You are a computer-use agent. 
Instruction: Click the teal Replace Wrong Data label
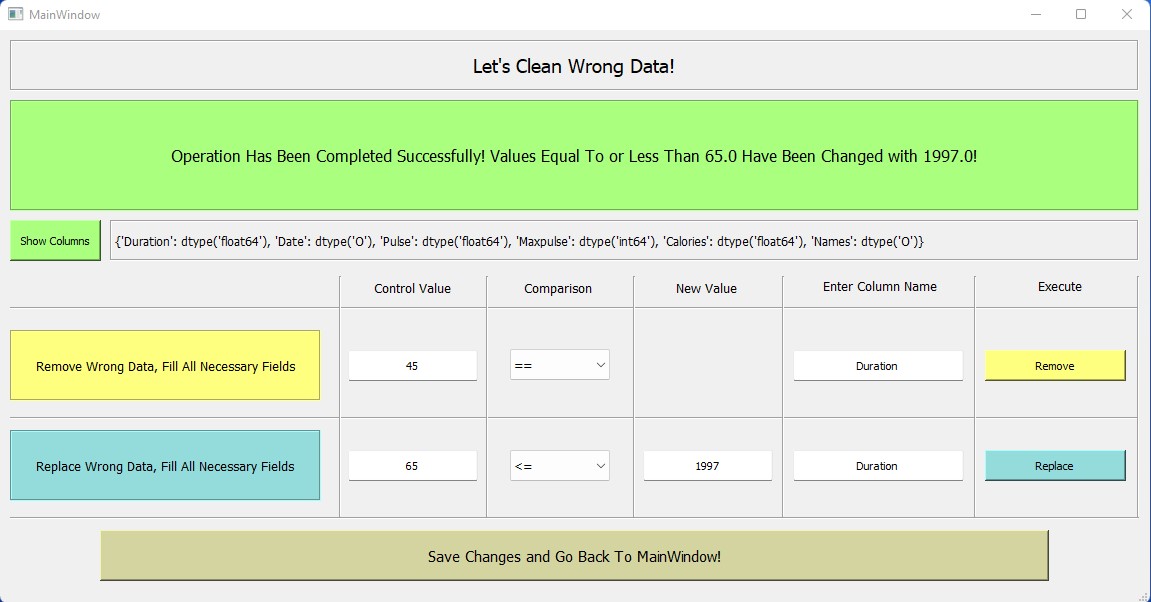point(165,465)
